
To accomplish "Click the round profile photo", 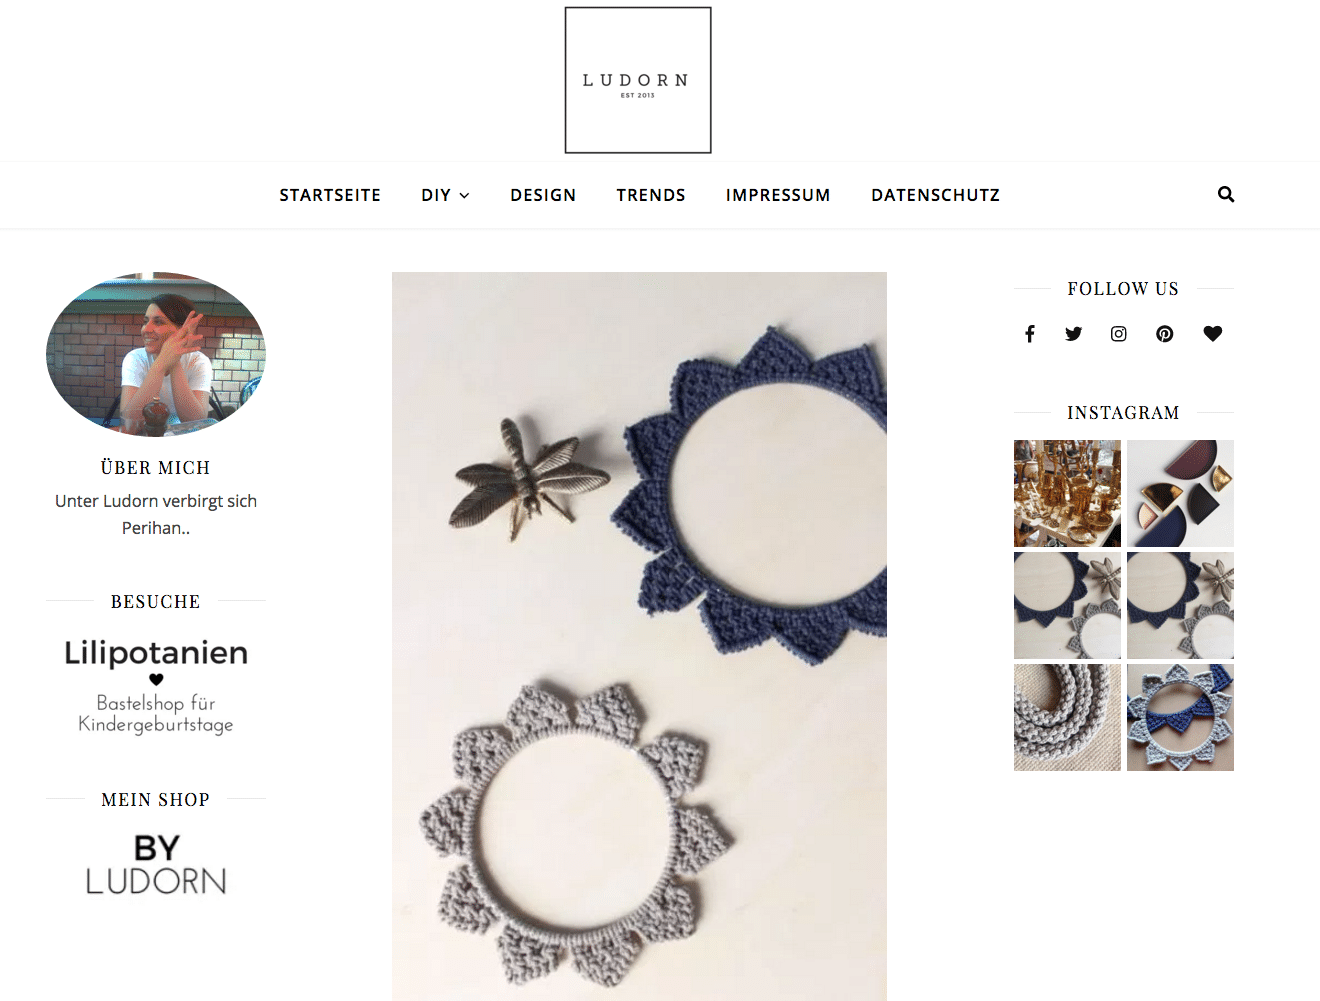I will 156,354.
